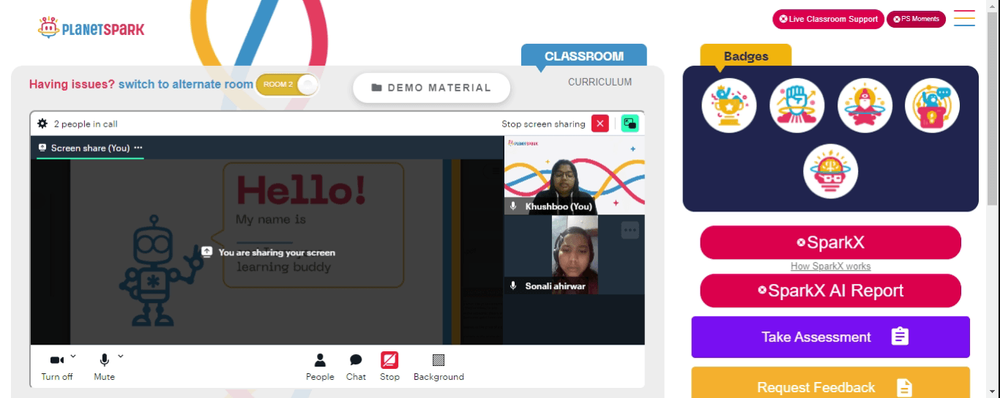
Task: Click the Request Feedback button
Action: click(830, 383)
